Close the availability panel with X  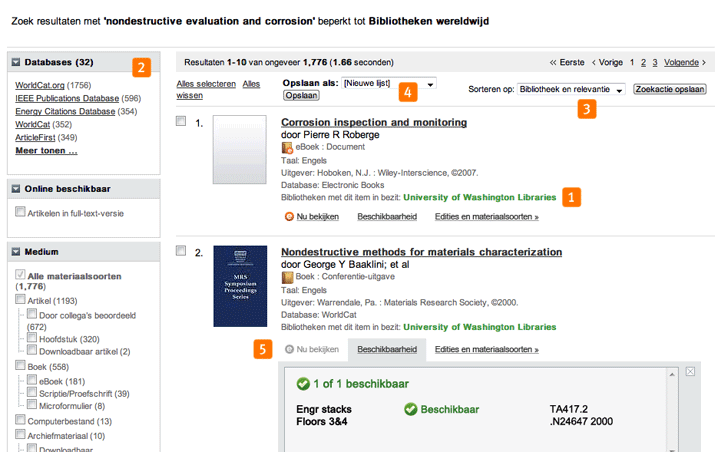[690, 372]
